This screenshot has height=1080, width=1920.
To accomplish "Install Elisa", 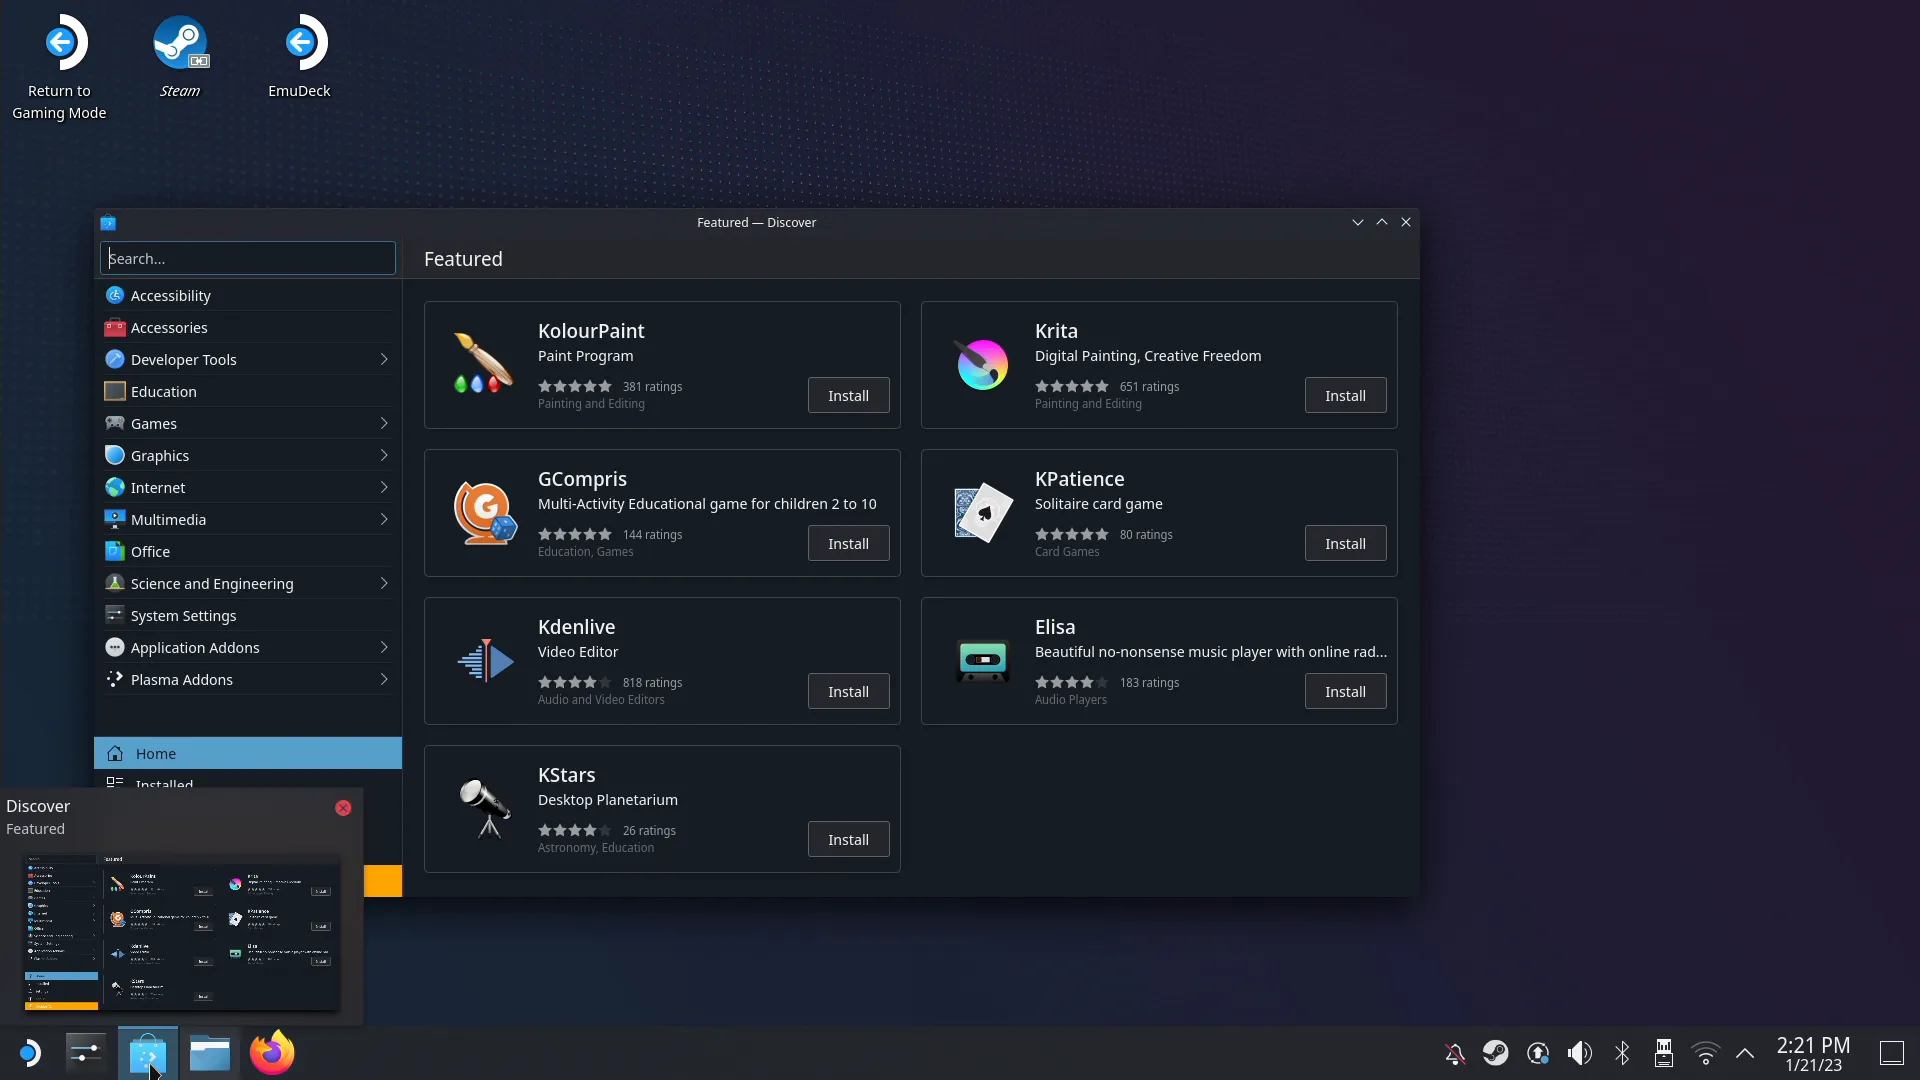I will click(x=1345, y=691).
